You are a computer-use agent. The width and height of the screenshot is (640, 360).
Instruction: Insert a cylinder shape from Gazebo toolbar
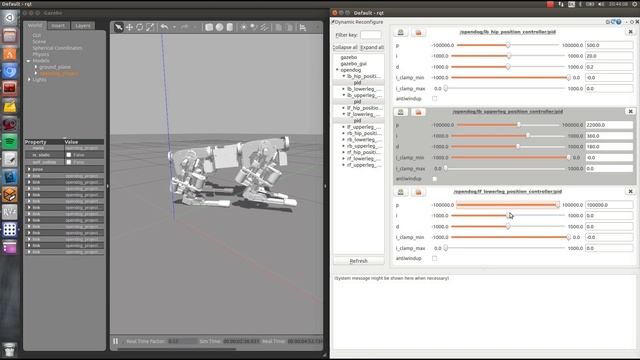coord(230,27)
